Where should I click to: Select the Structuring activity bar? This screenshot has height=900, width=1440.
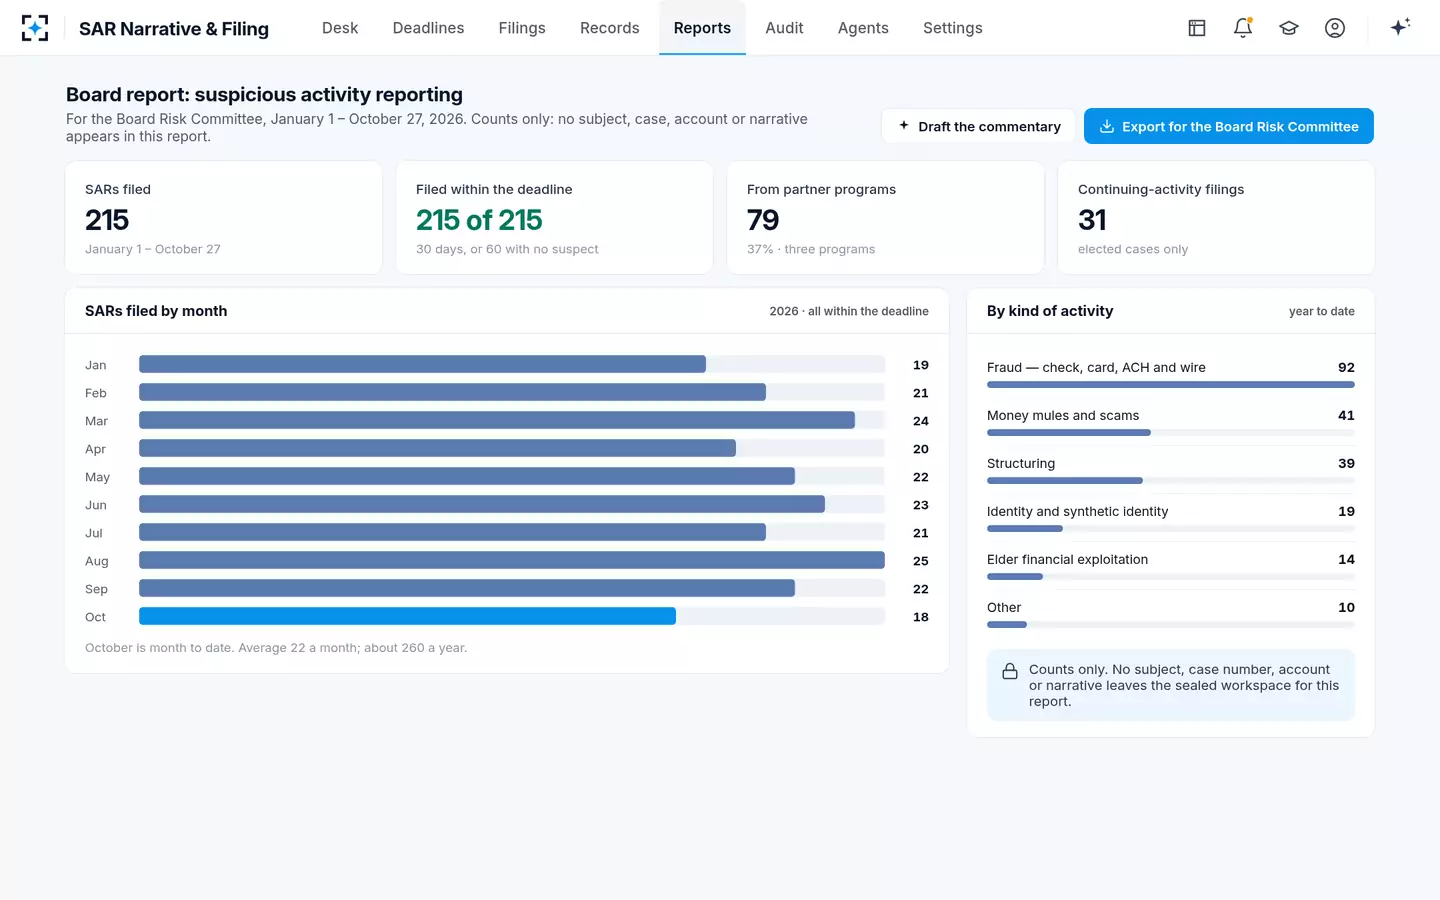tap(1065, 480)
